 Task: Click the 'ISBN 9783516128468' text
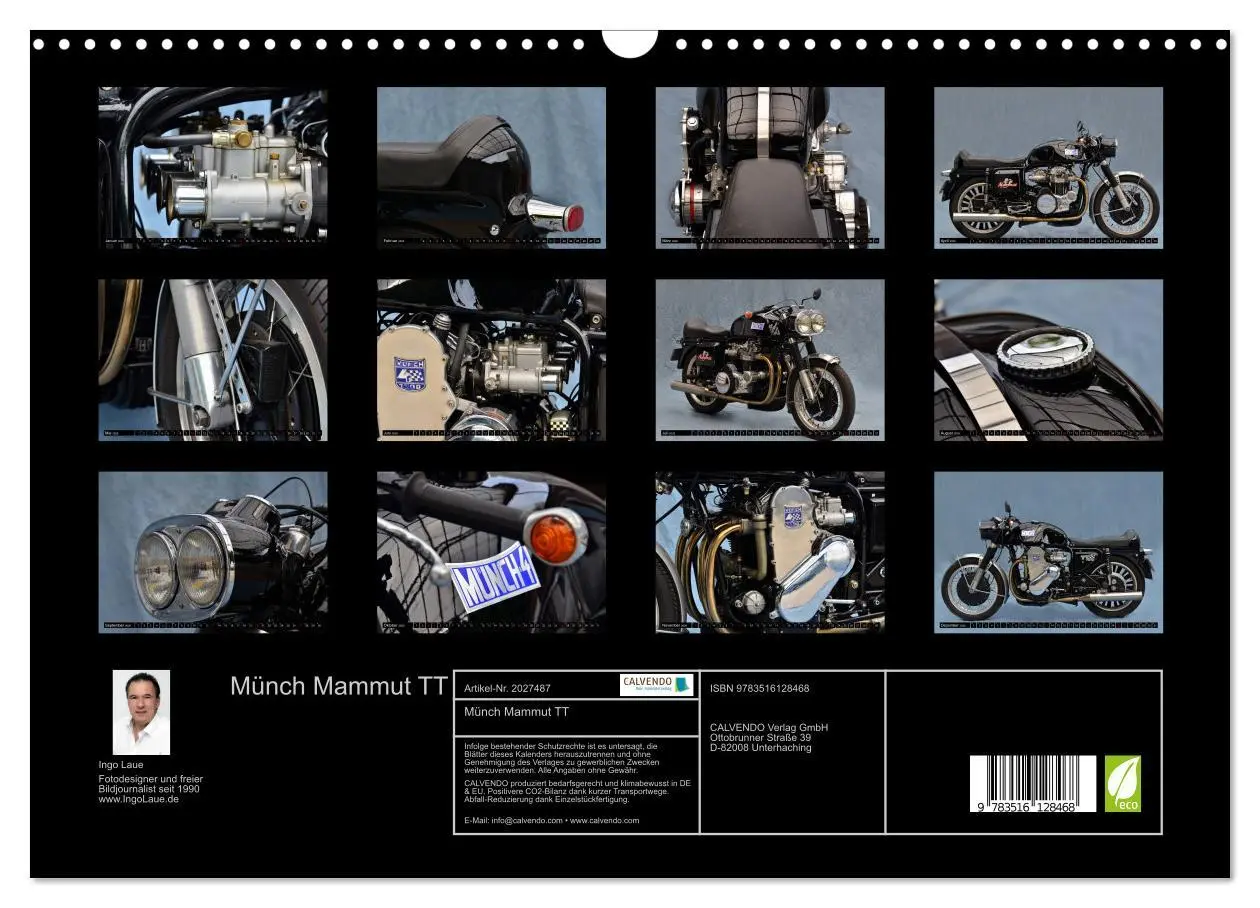click(x=760, y=688)
